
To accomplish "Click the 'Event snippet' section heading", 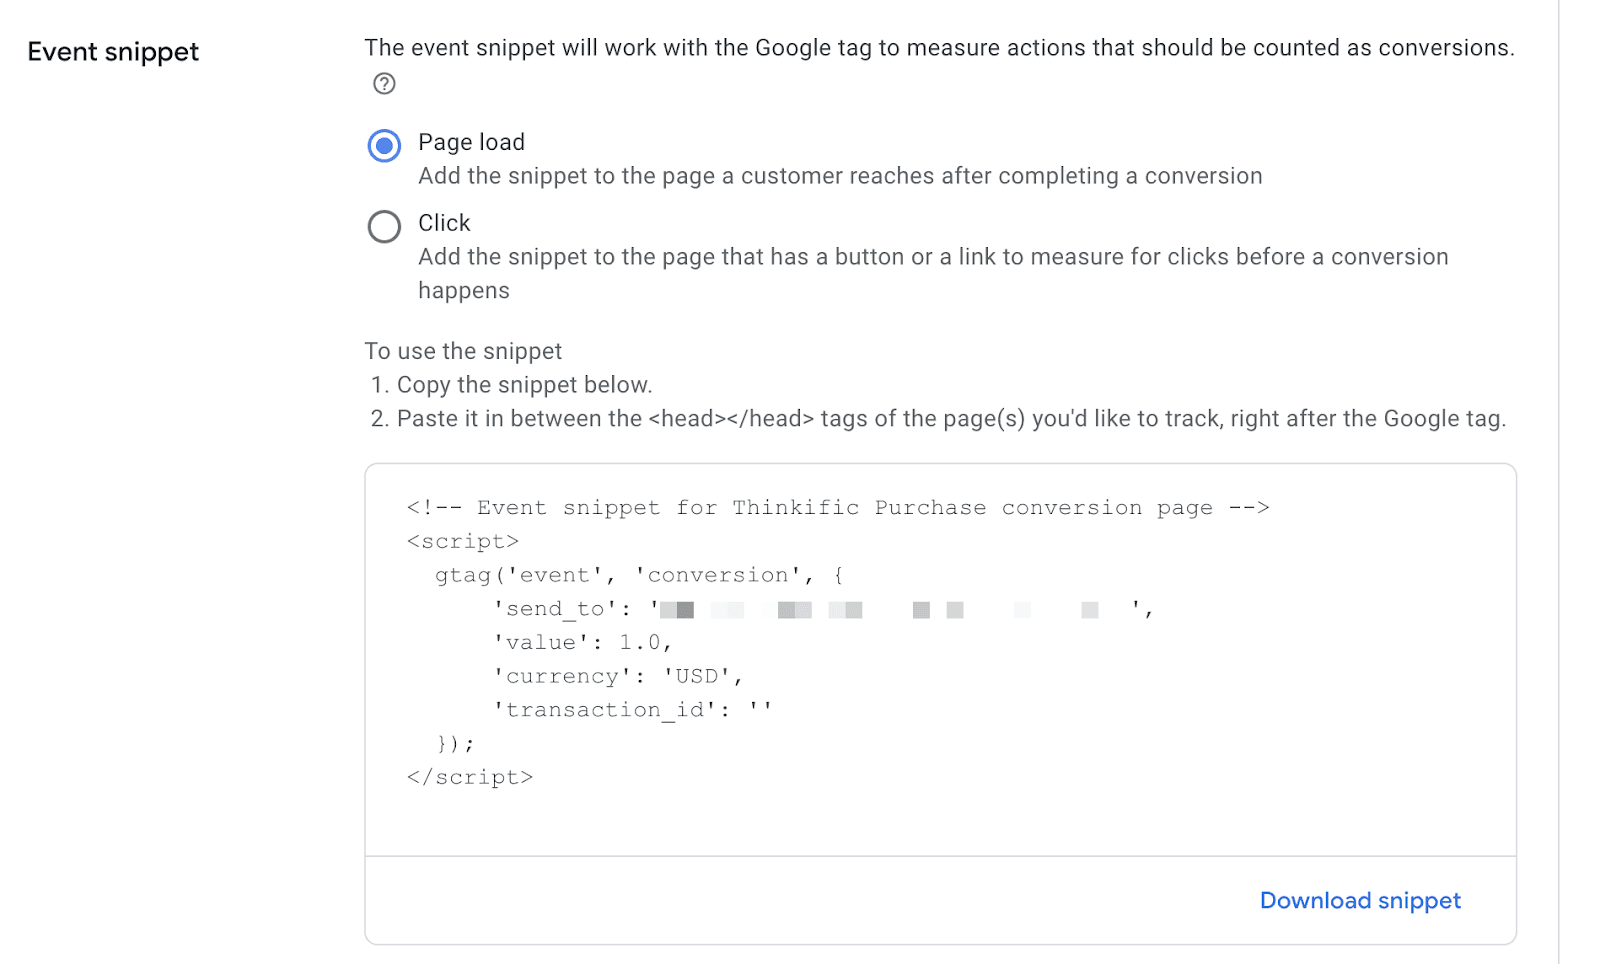I will (113, 52).
